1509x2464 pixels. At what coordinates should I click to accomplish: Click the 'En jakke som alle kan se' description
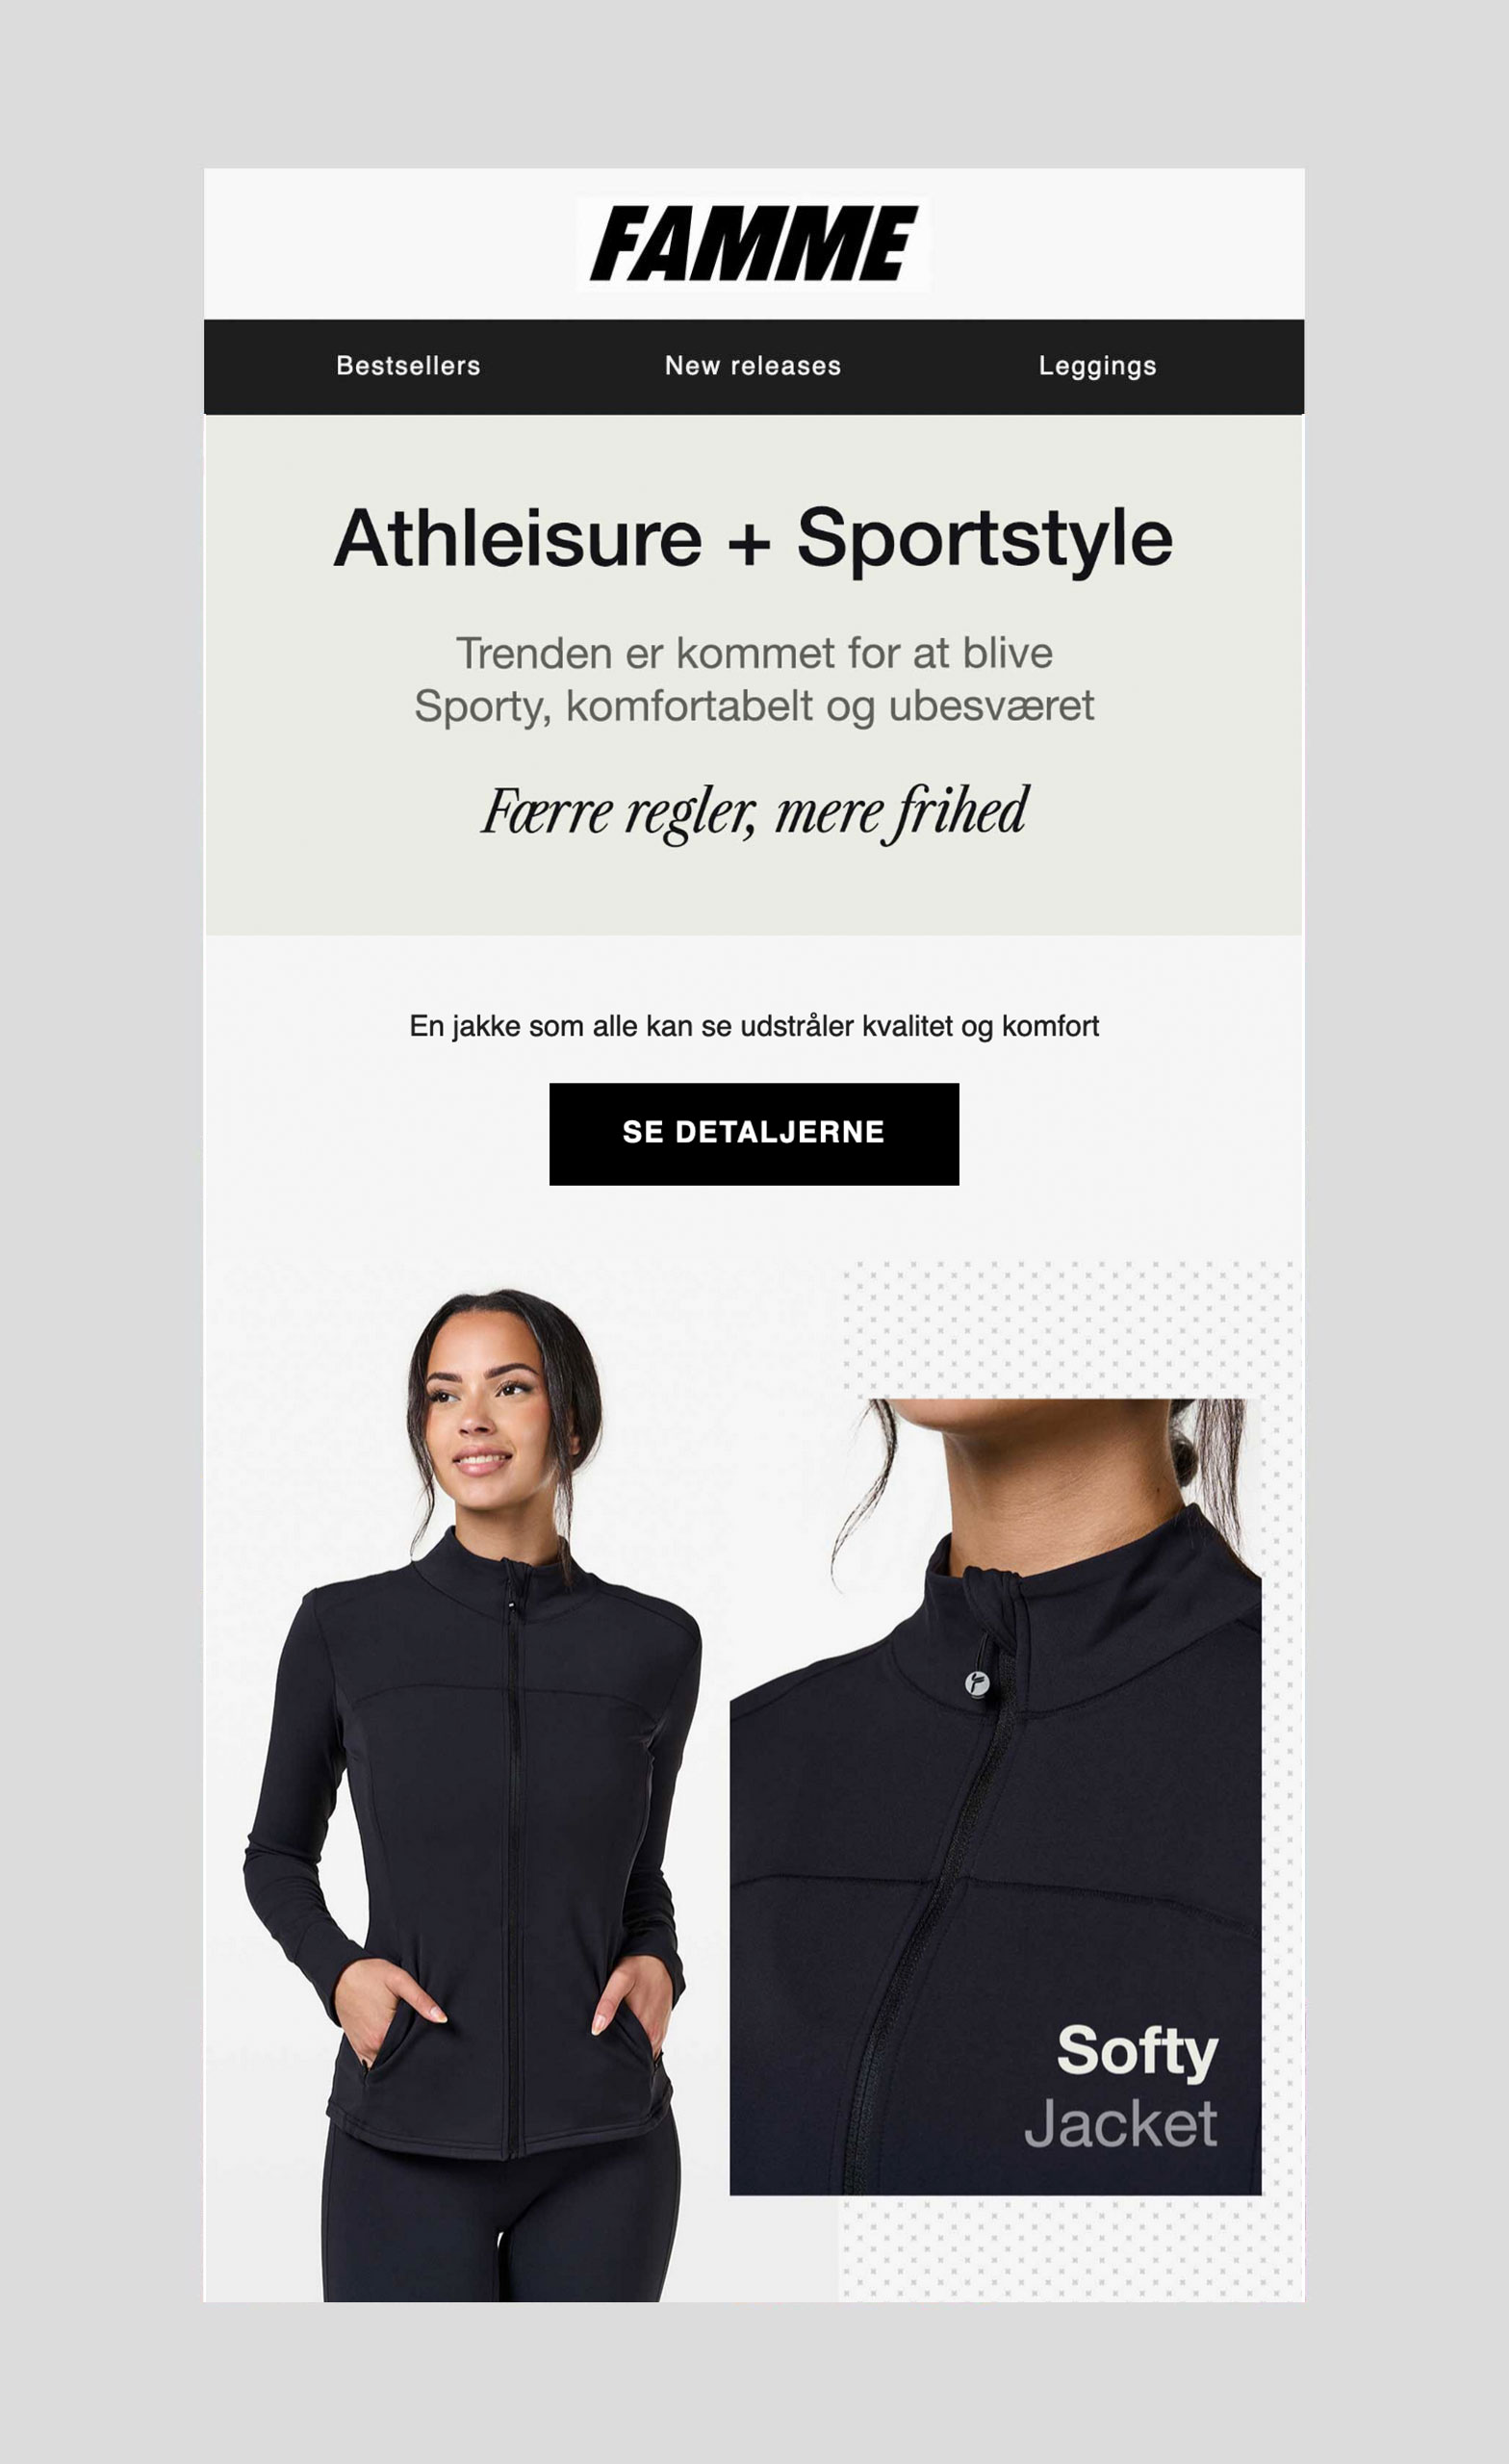[754, 1026]
